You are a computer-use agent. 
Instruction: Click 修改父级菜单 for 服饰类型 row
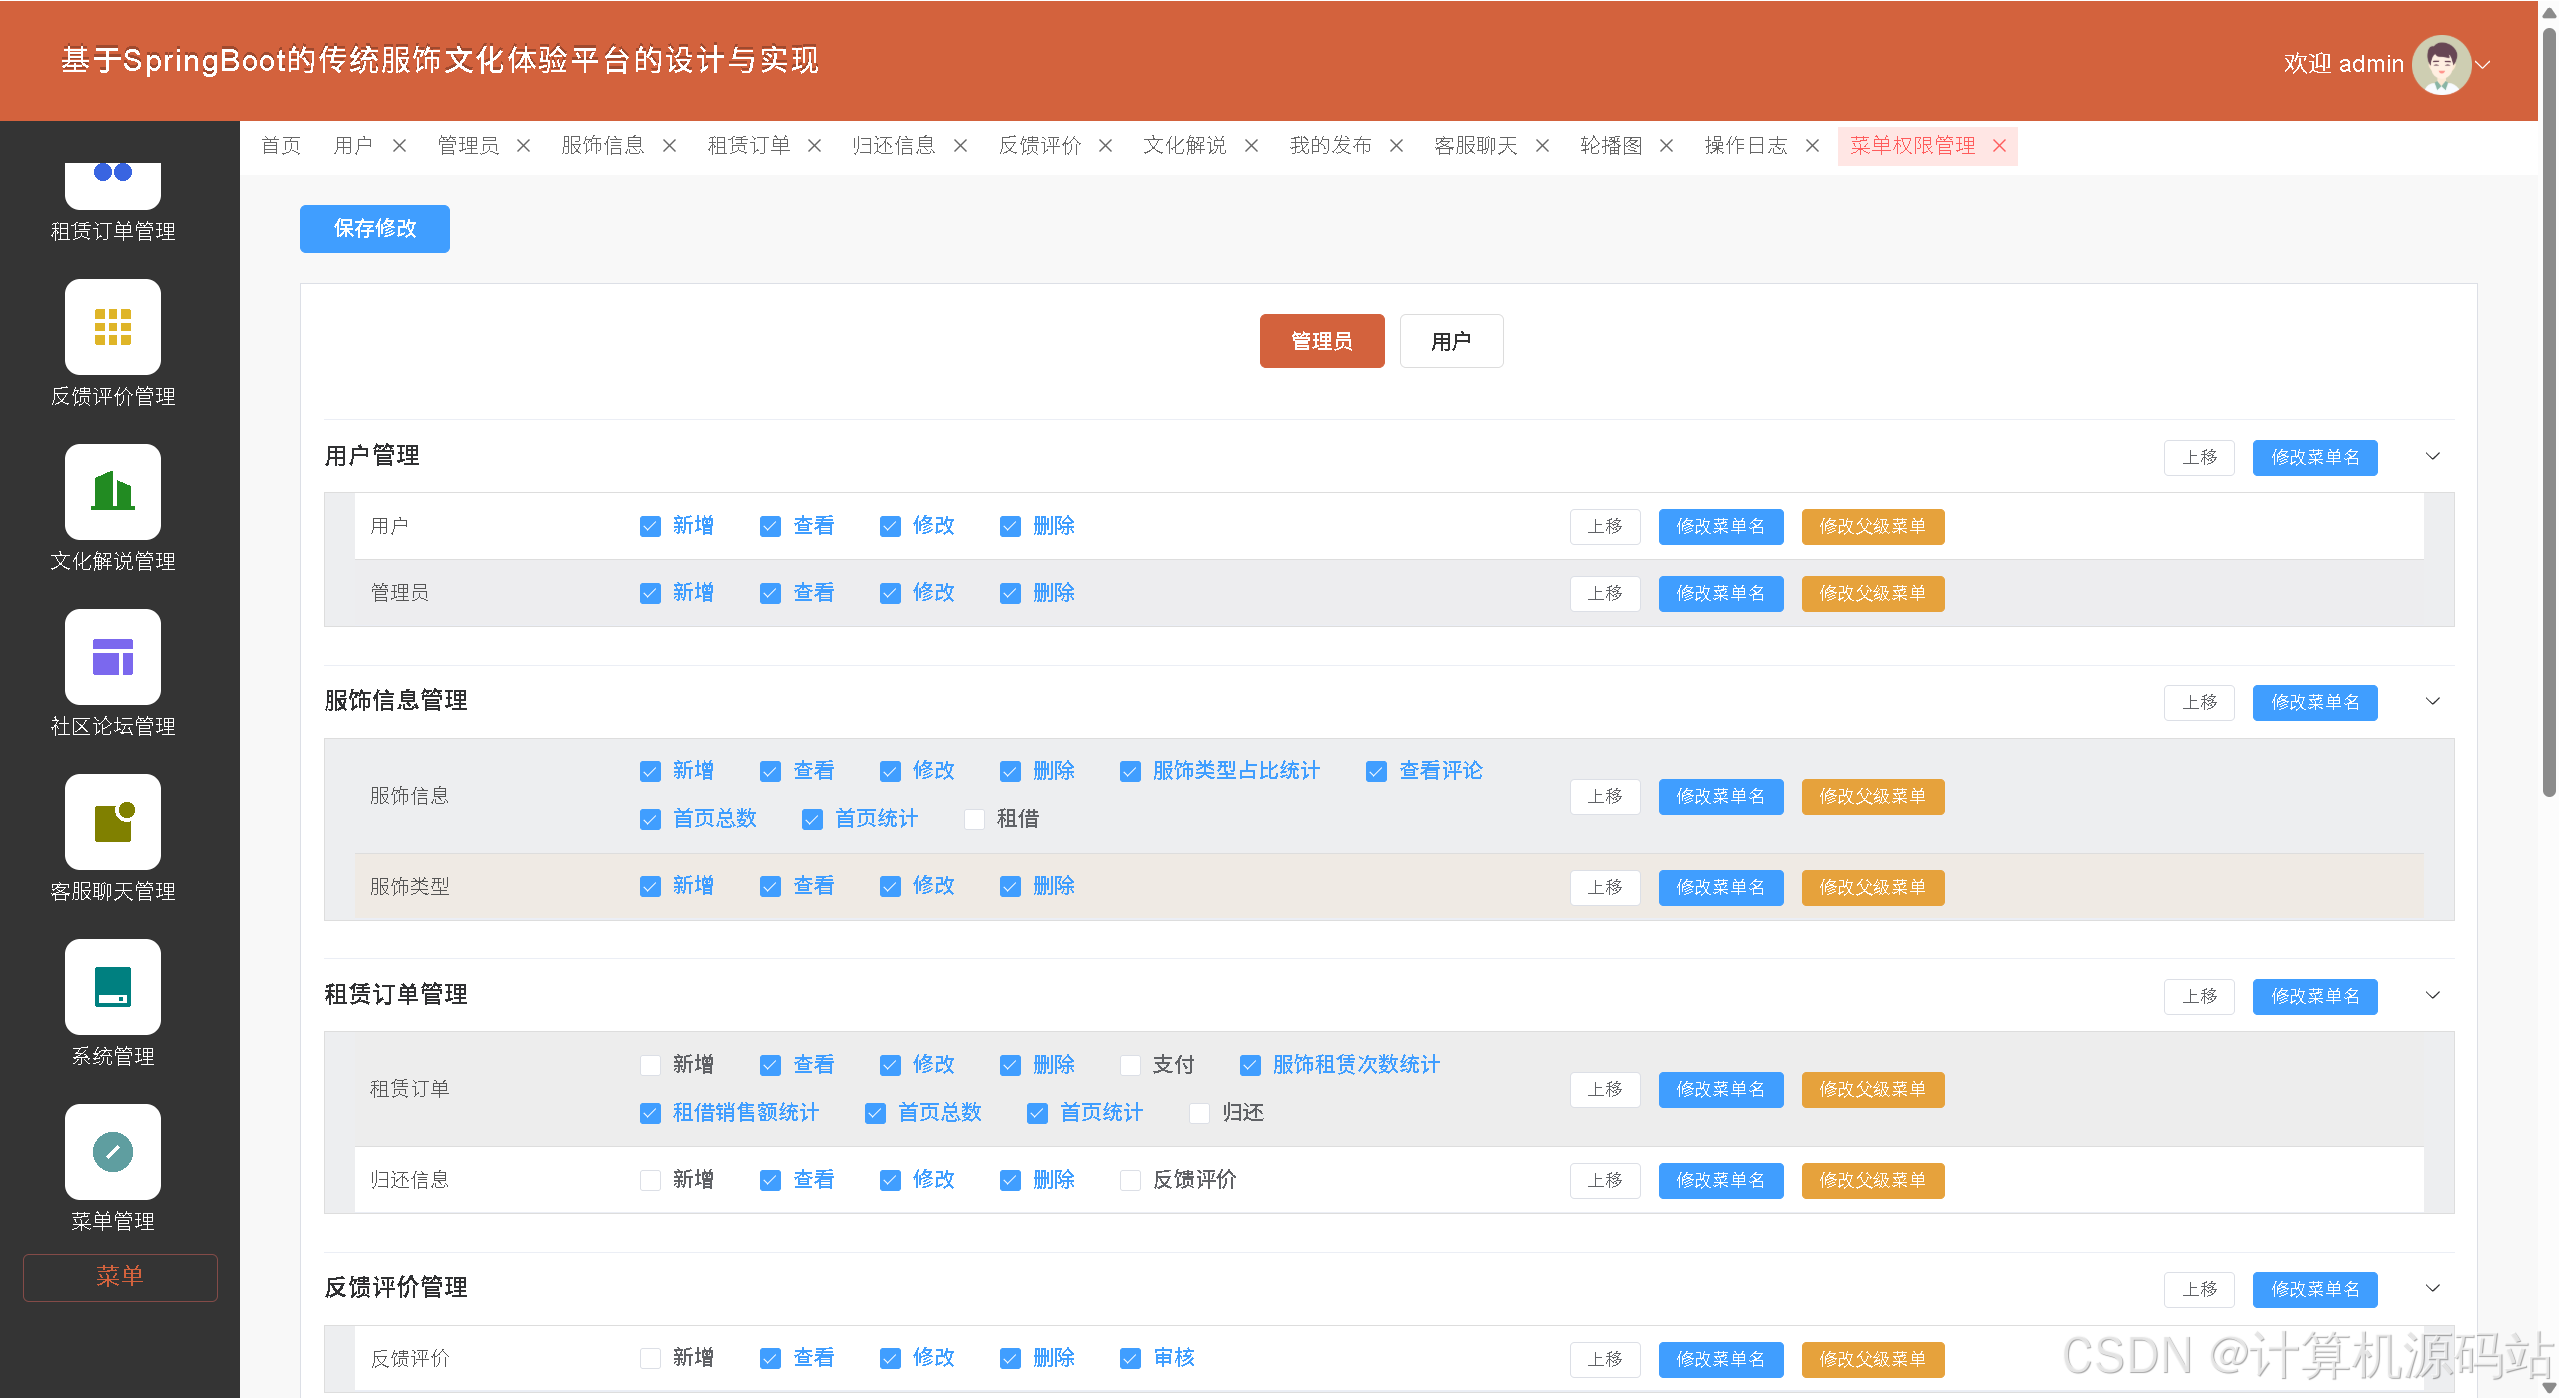click(1872, 888)
